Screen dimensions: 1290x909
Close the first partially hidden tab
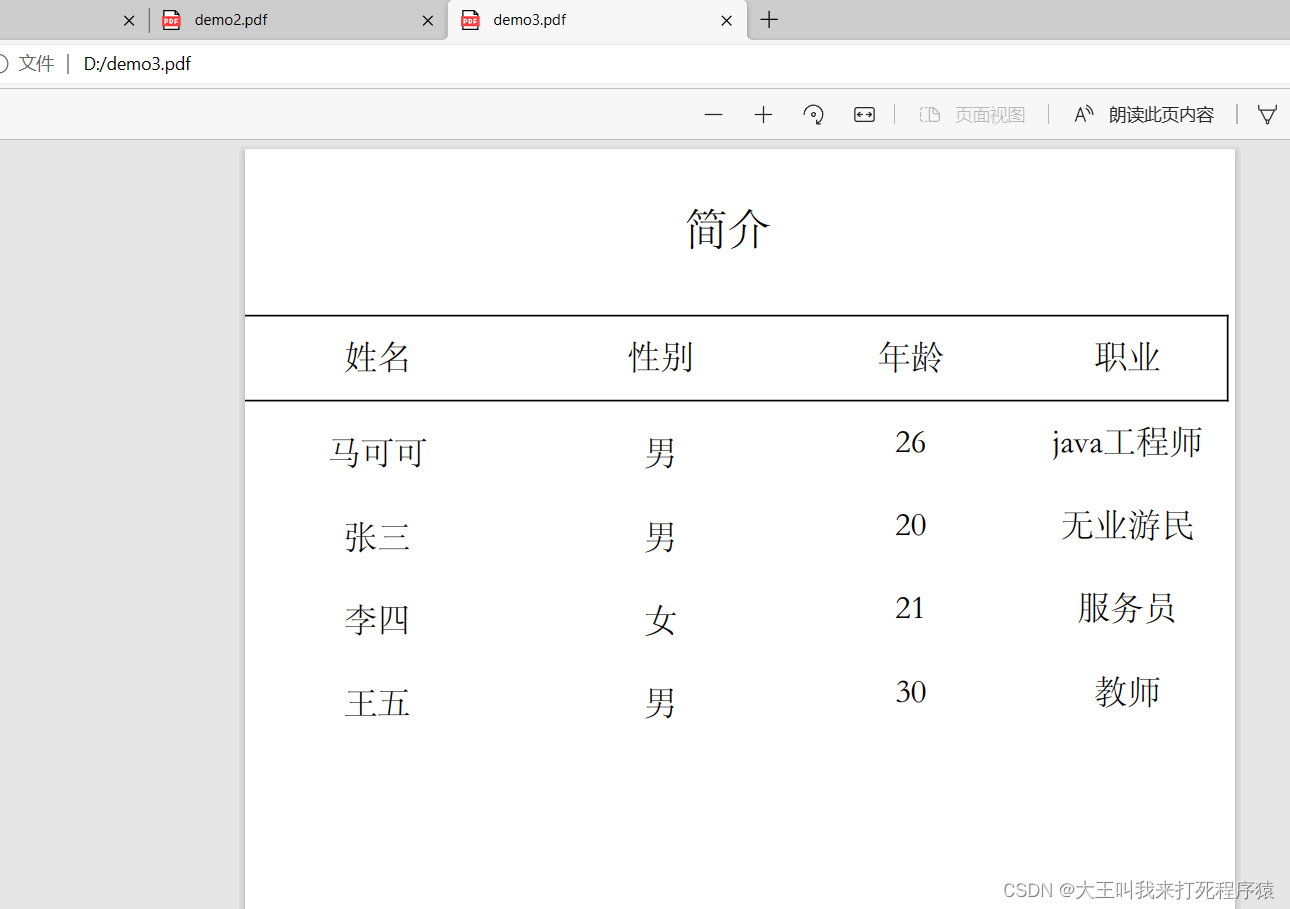coord(128,20)
